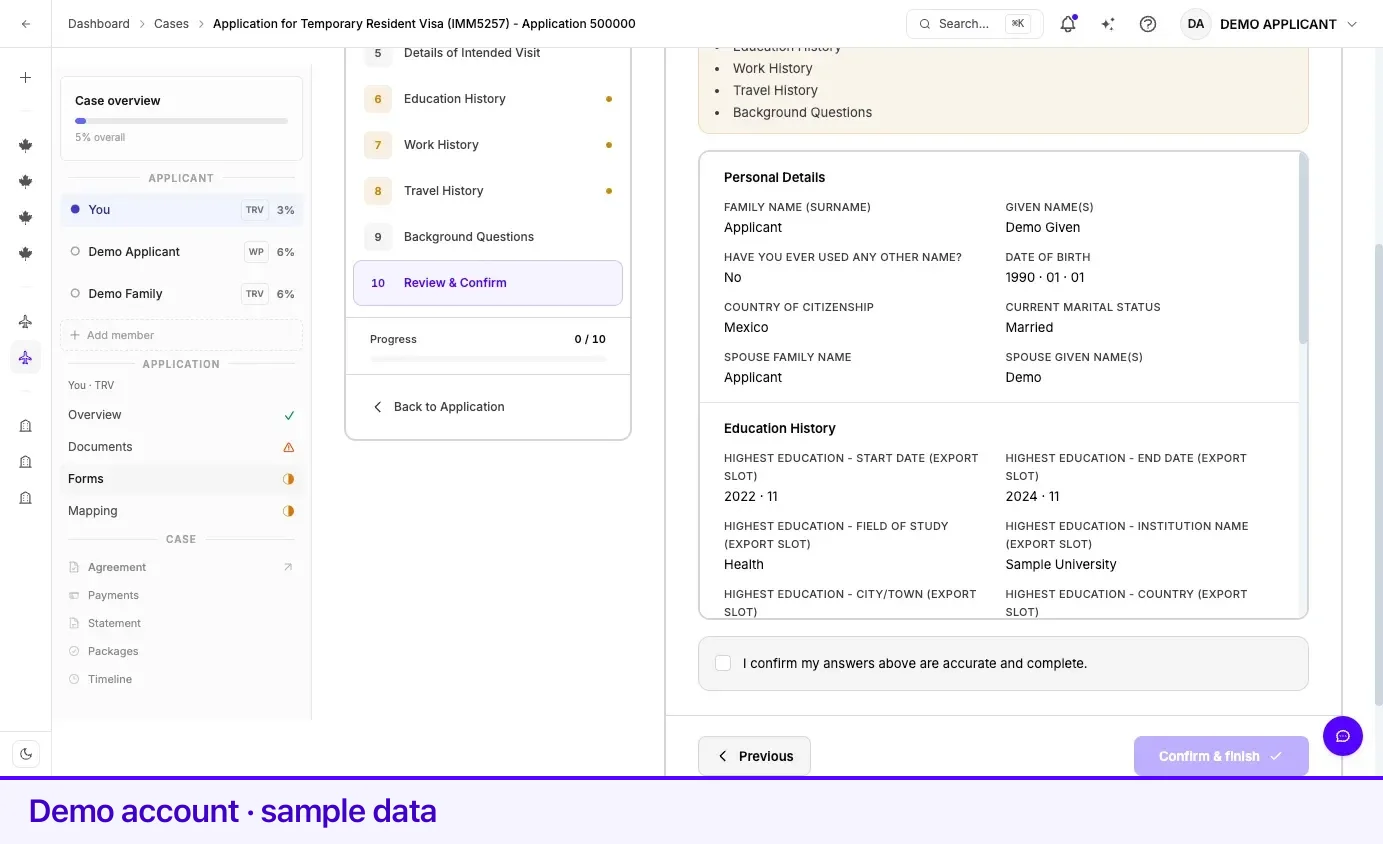Click Background Questions in the yellow notice list
This screenshot has width=1383, height=844.
(x=802, y=113)
